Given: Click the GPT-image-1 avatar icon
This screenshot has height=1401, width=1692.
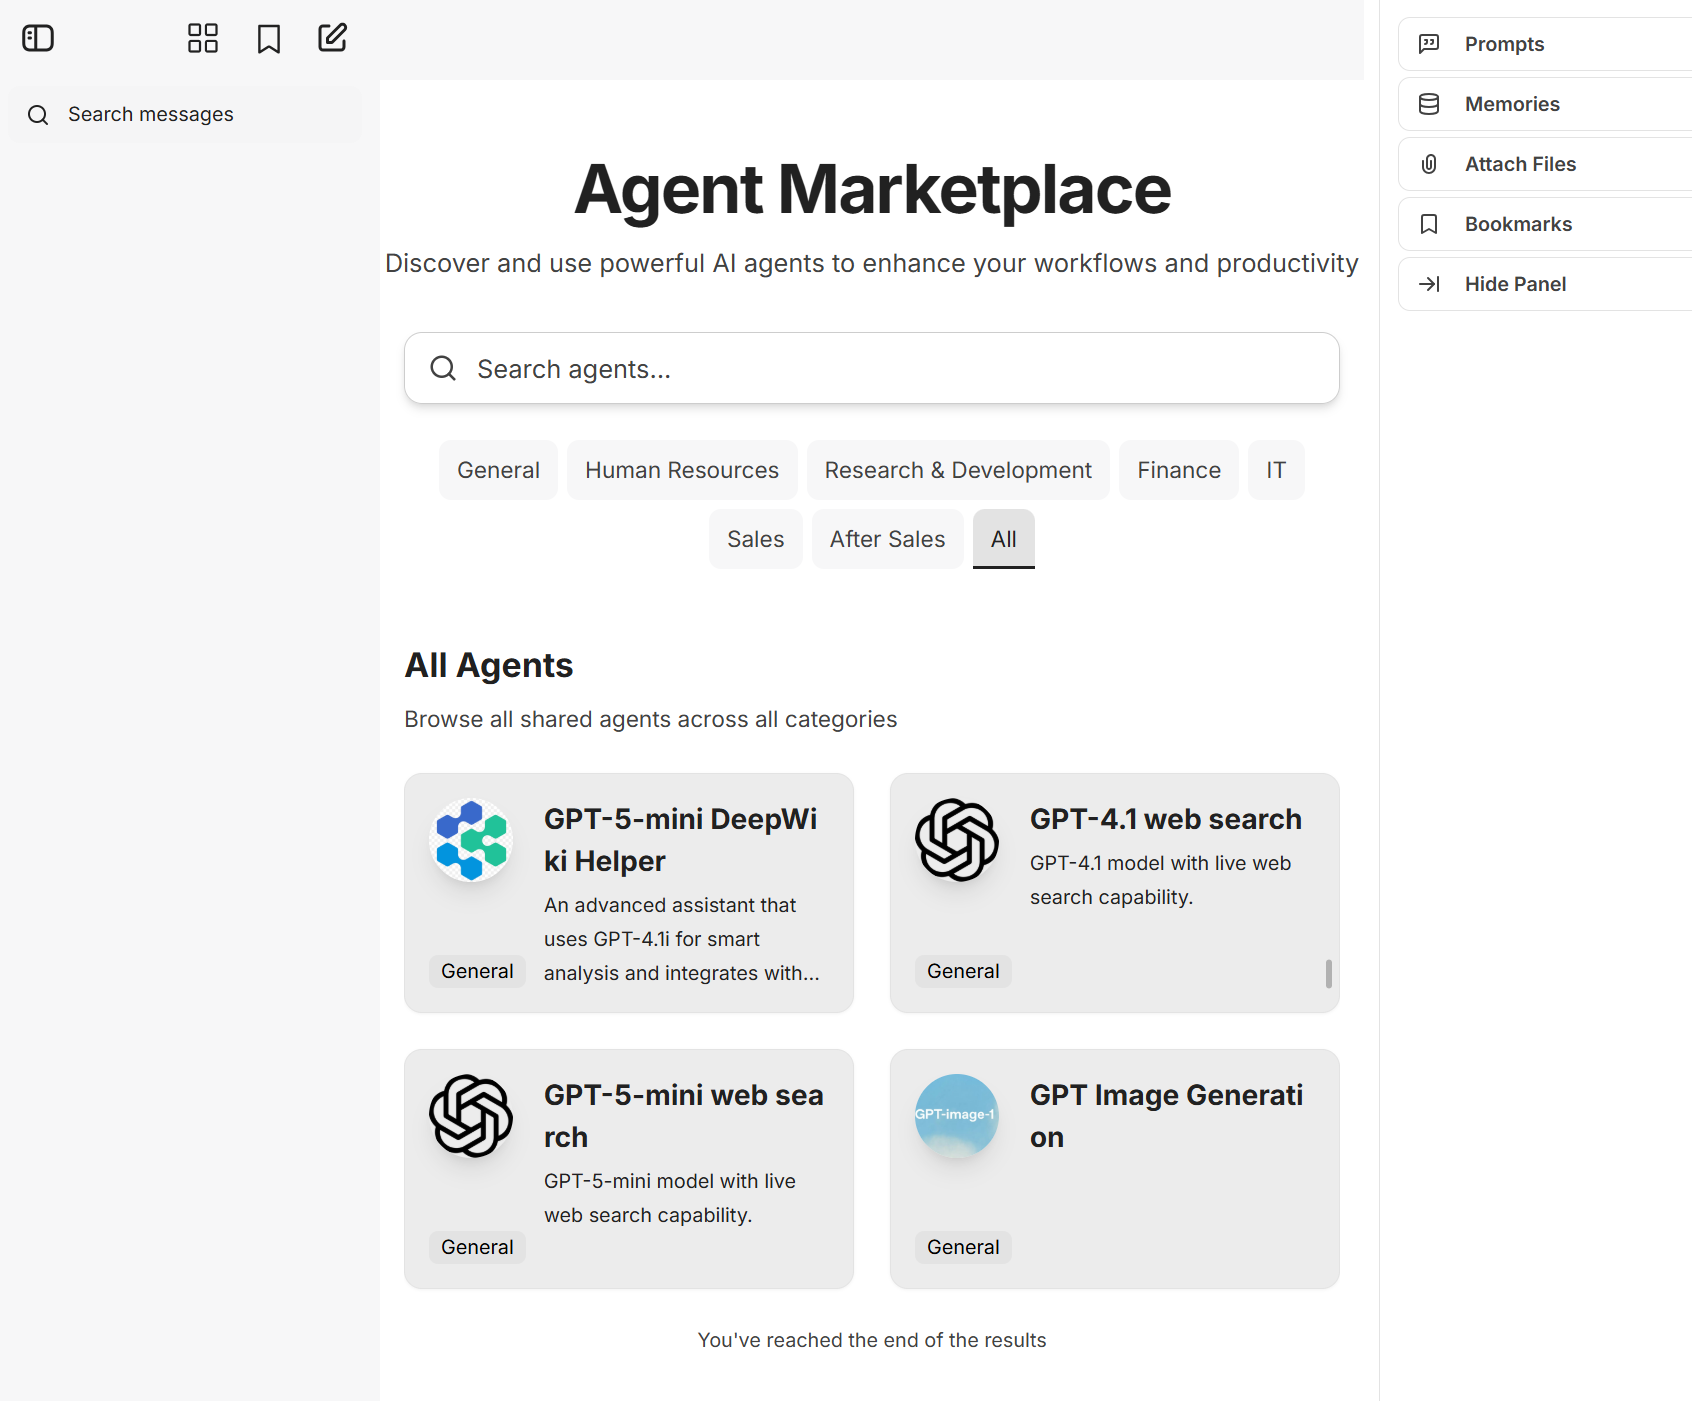Looking at the screenshot, I should pyautogui.click(x=957, y=1115).
